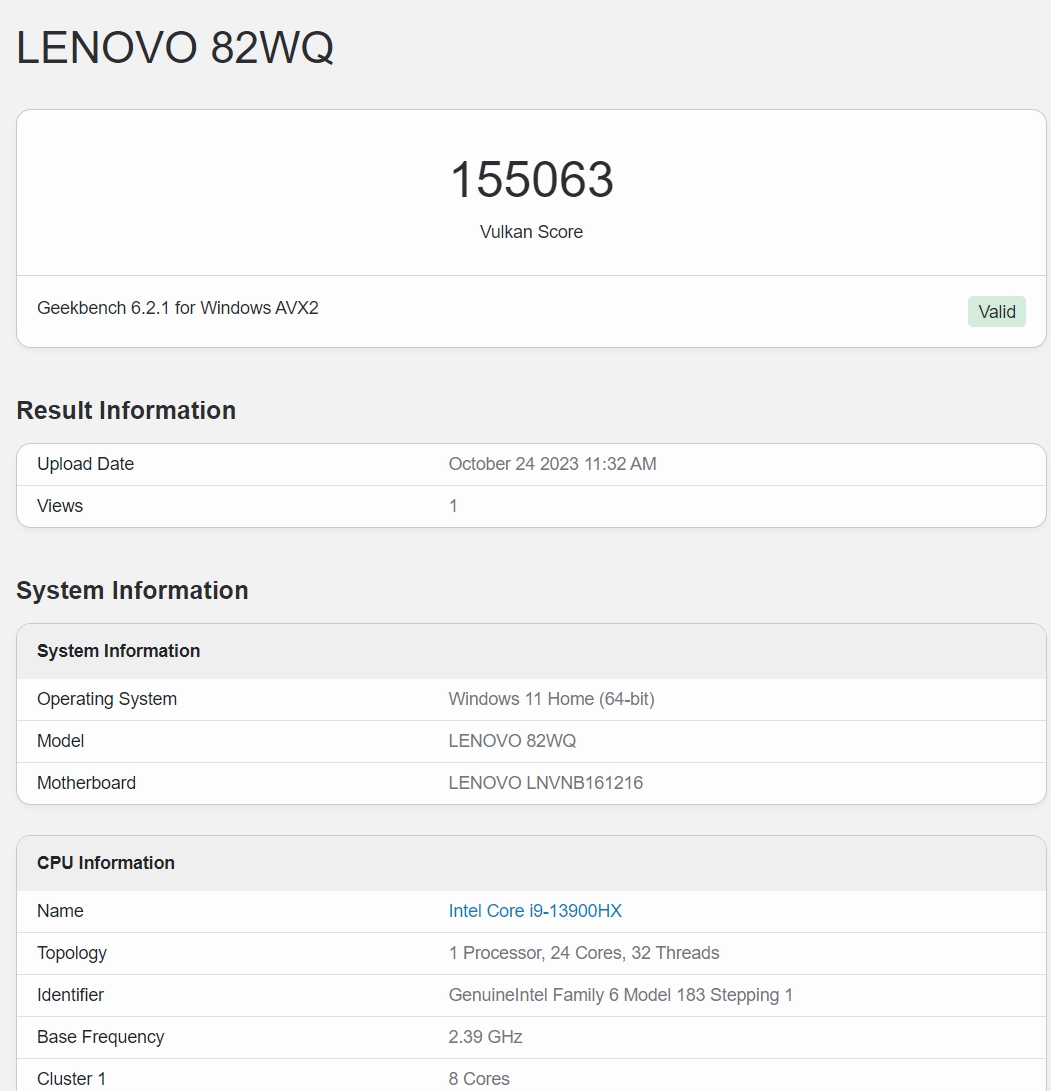1051x1091 pixels.
Task: Click the 155063 Vulkan score number
Action: 531,180
